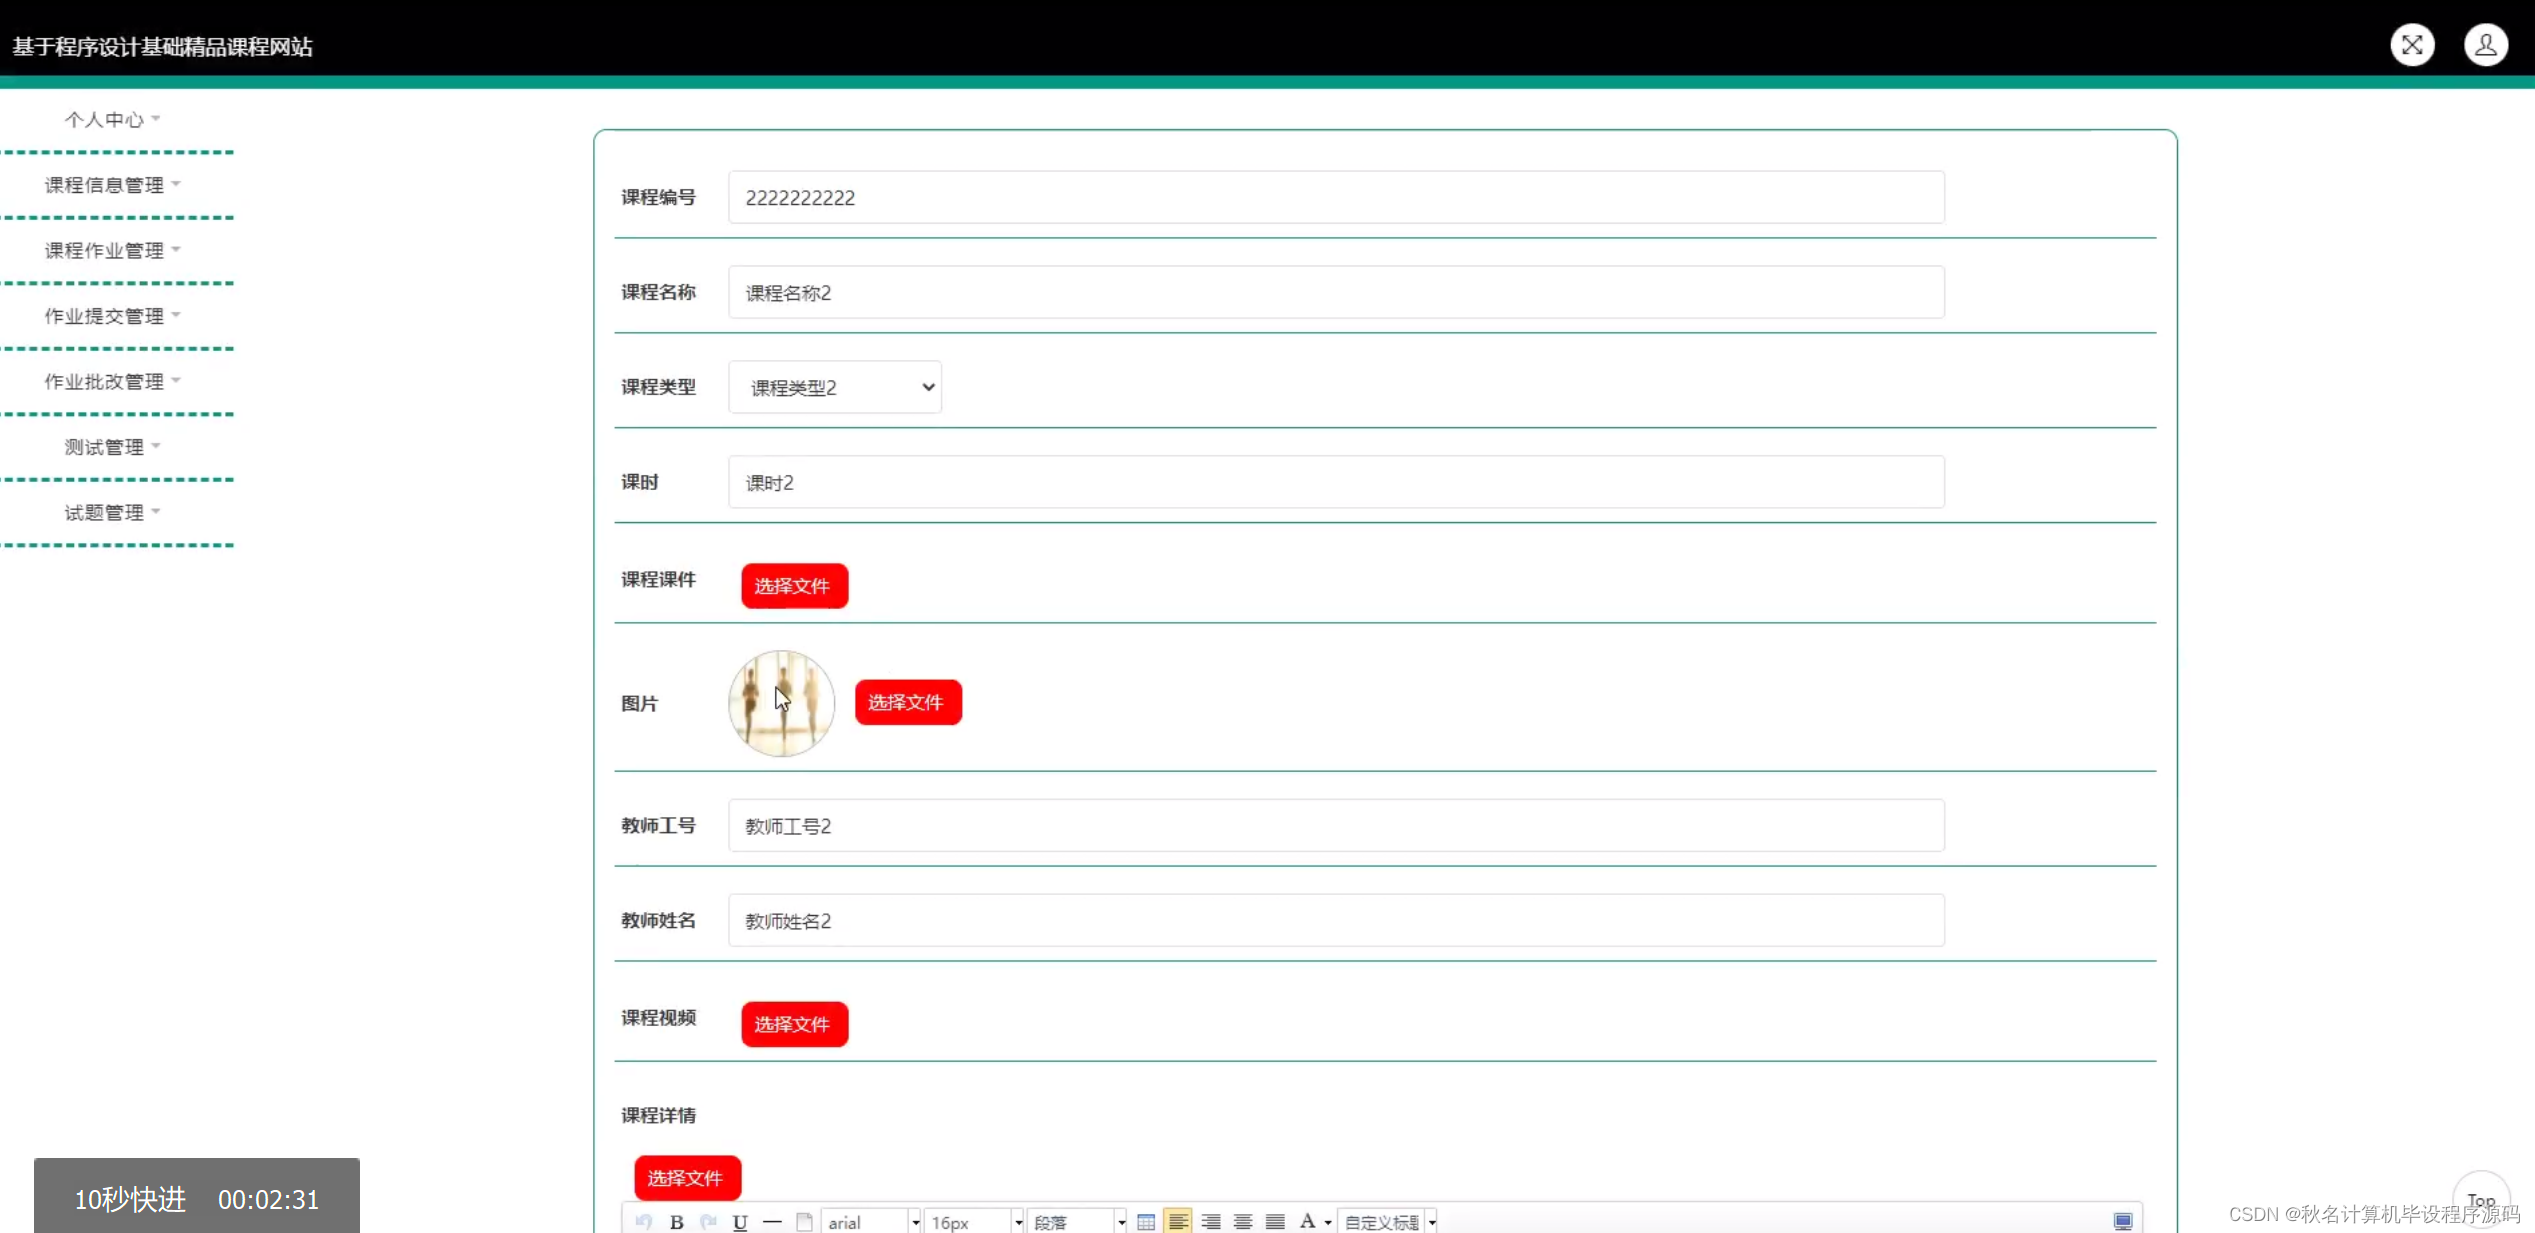Open the 课程类型 dropdown
This screenshot has width=2535, height=1233.
pos(834,387)
